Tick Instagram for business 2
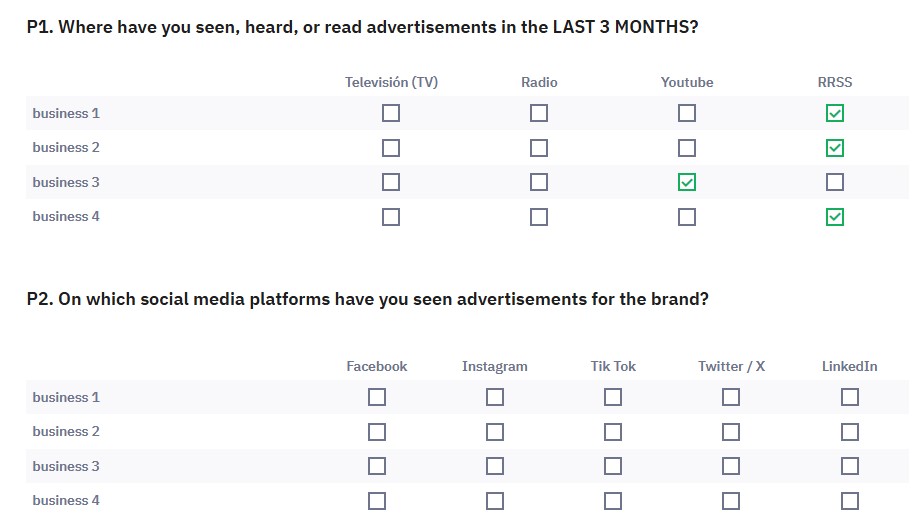Image resolution: width=914 pixels, height=529 pixels. 495,432
